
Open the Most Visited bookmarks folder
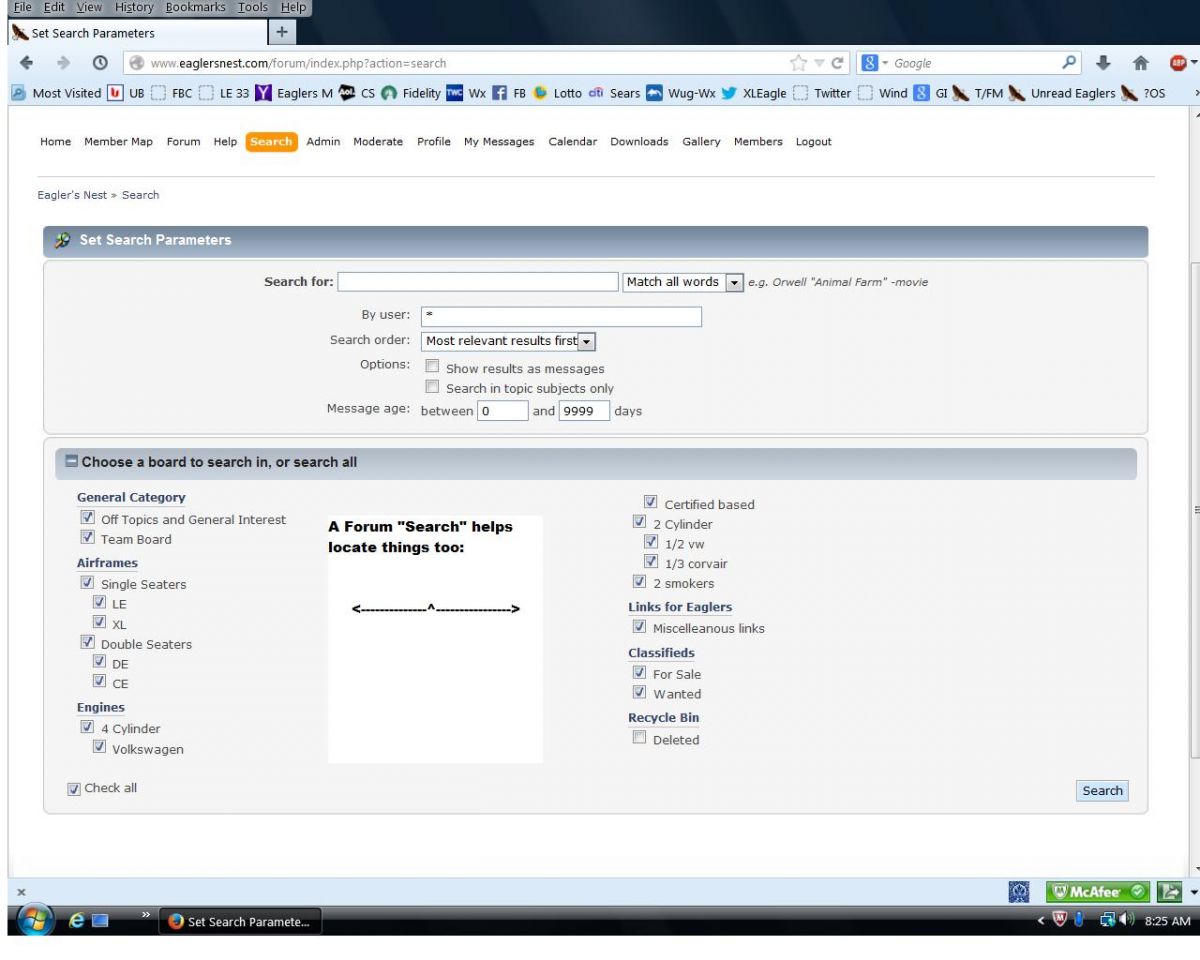point(60,93)
